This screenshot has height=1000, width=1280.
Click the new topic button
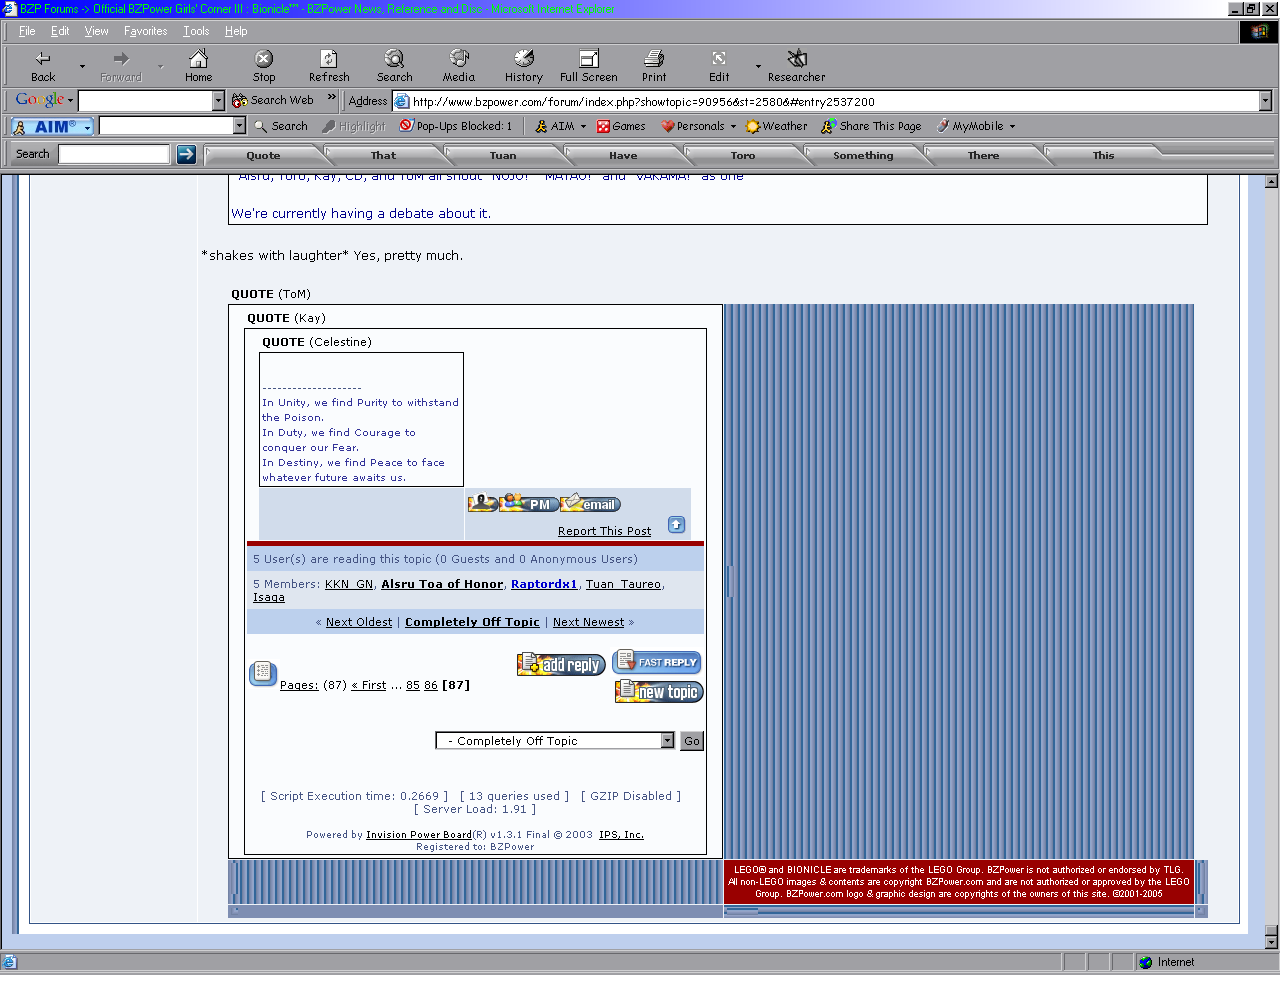pos(659,691)
